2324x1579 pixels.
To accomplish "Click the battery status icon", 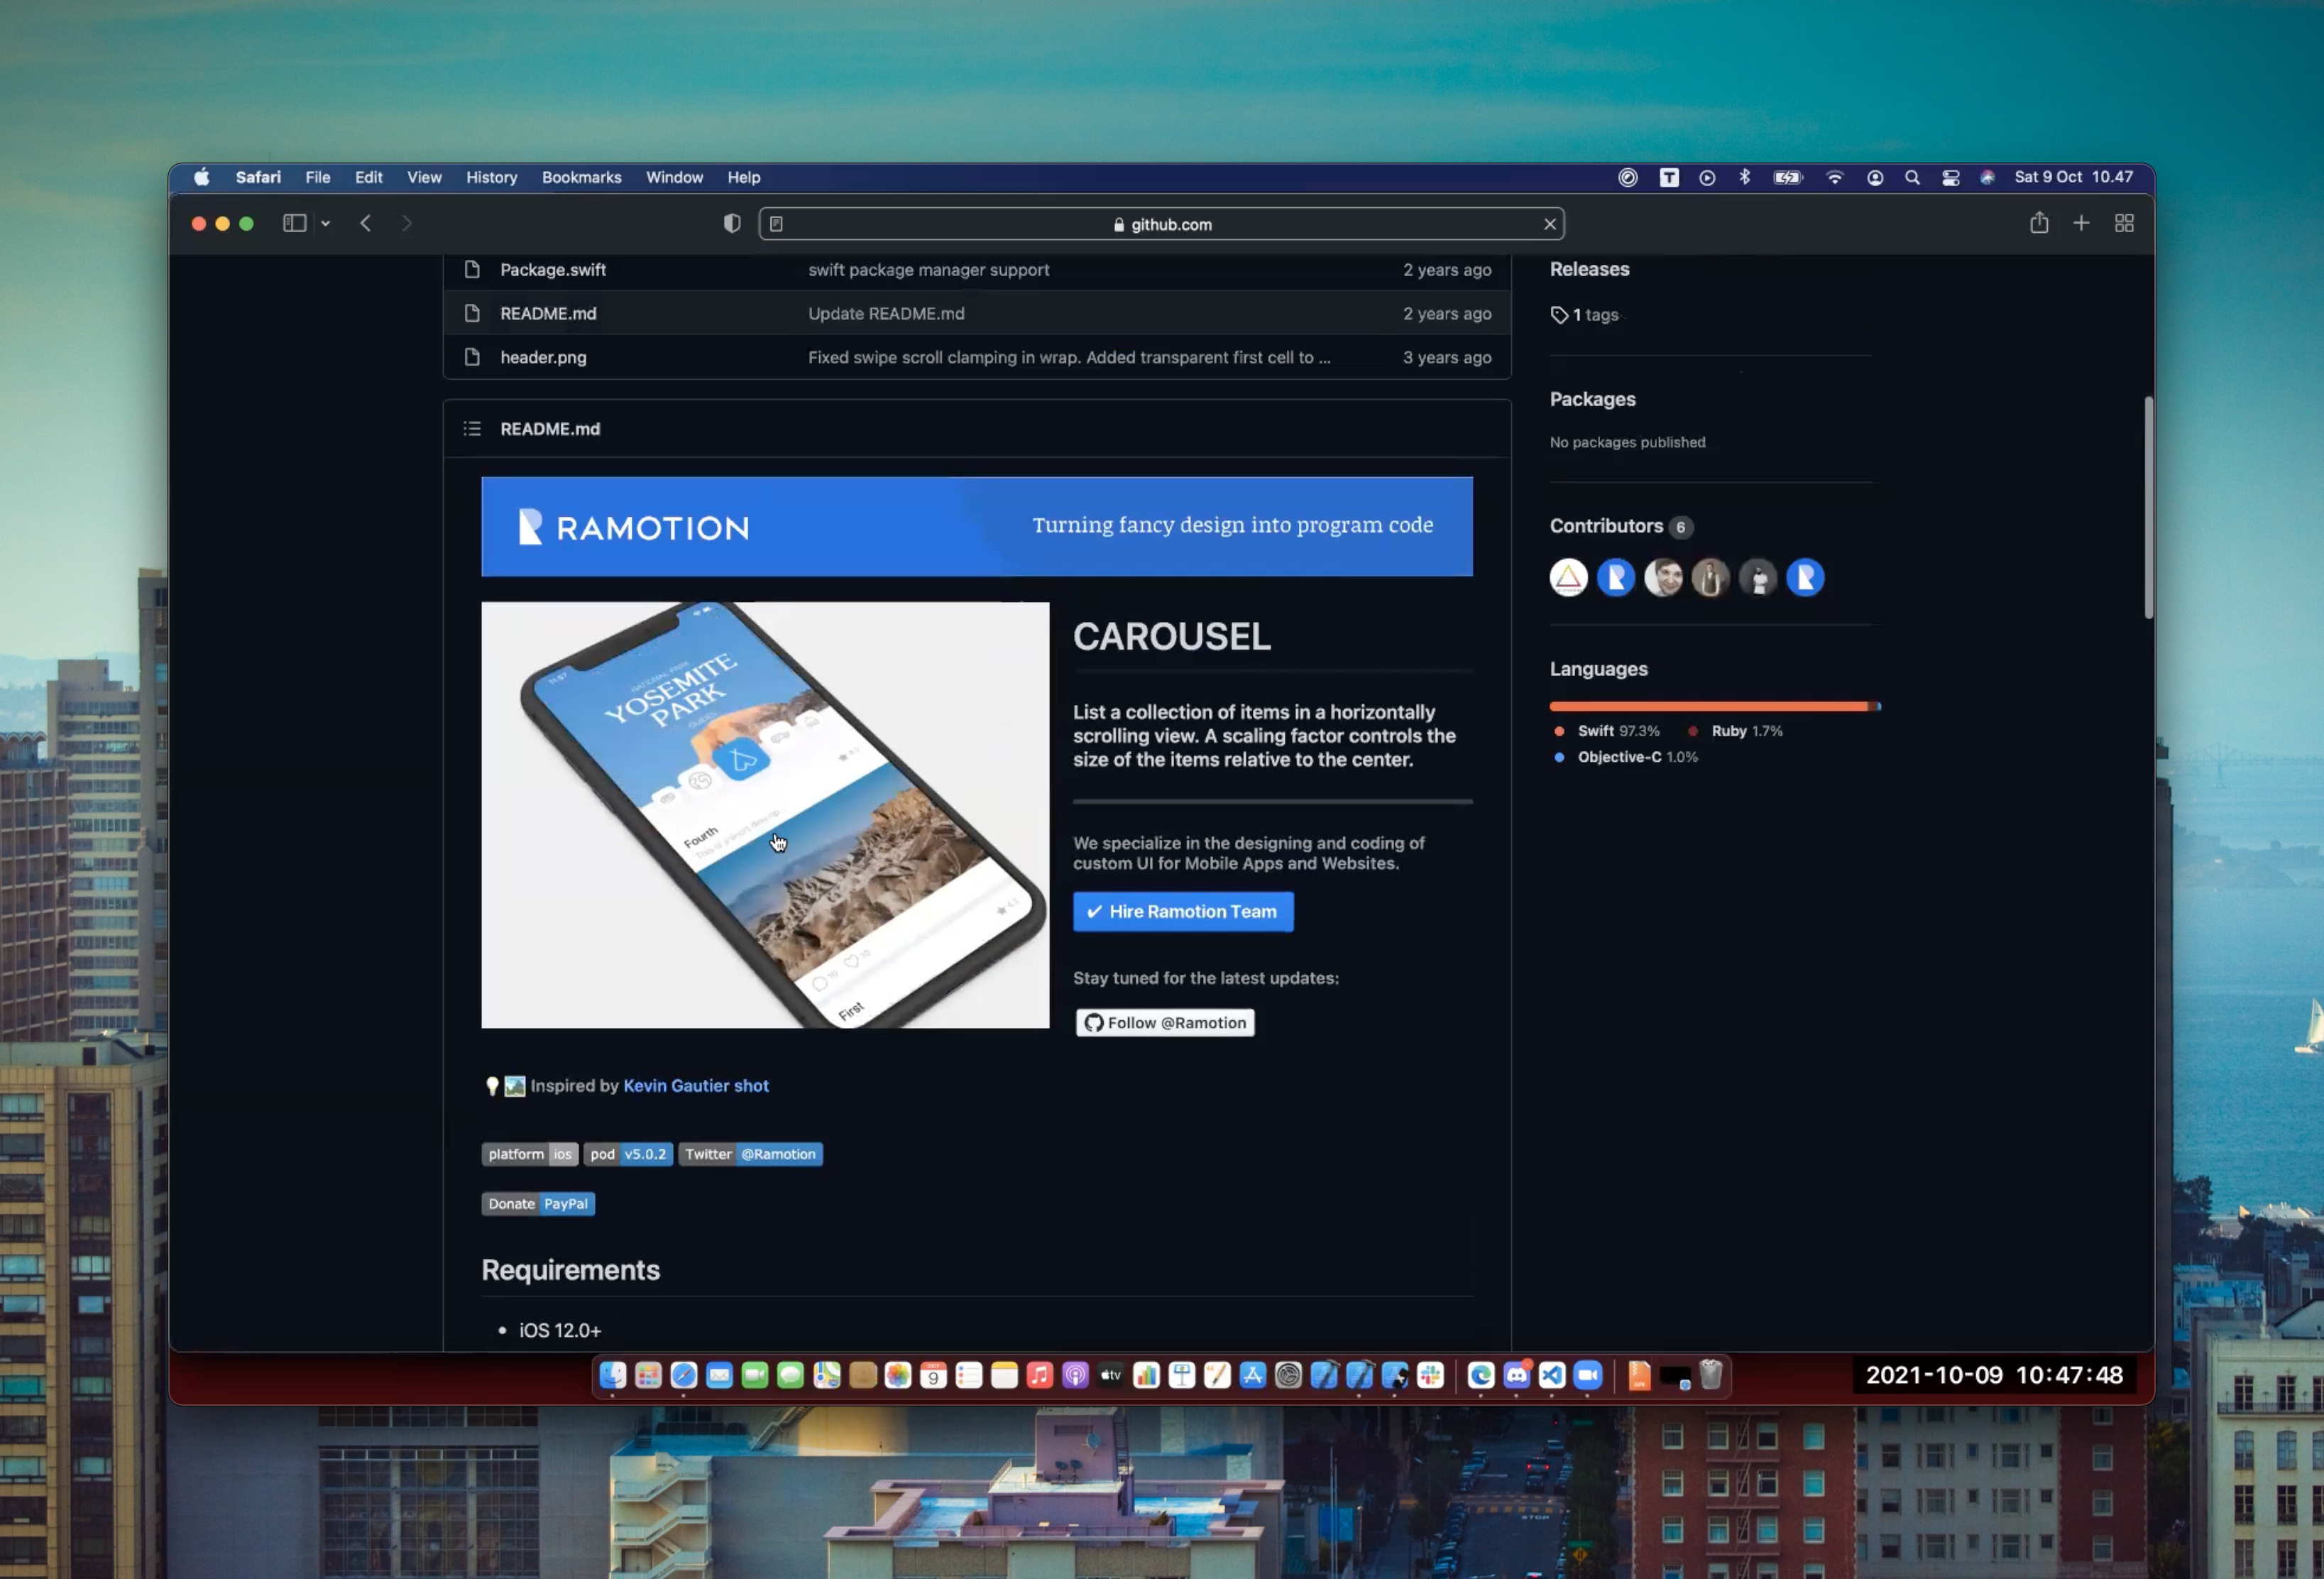I will (1787, 177).
